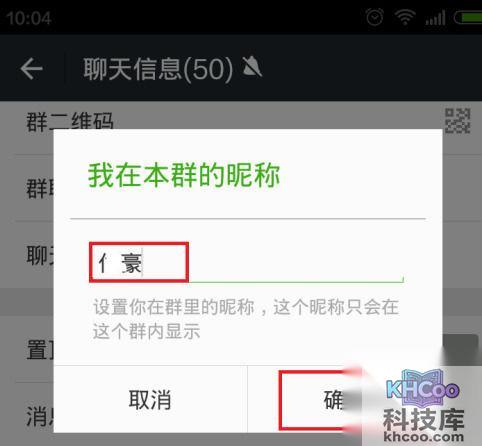Image resolution: width=482 pixels, height=446 pixels.
Task: Click the 取消 button
Action: (150, 399)
